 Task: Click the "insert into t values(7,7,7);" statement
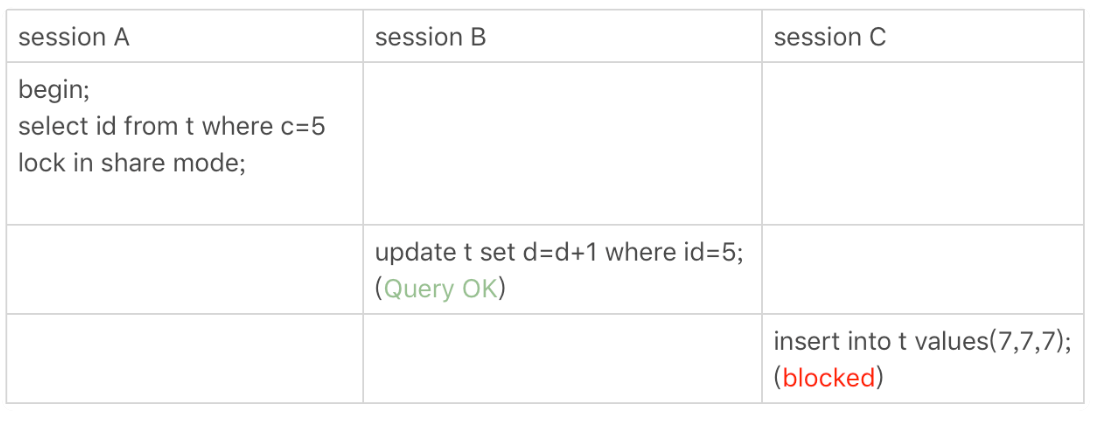922,341
